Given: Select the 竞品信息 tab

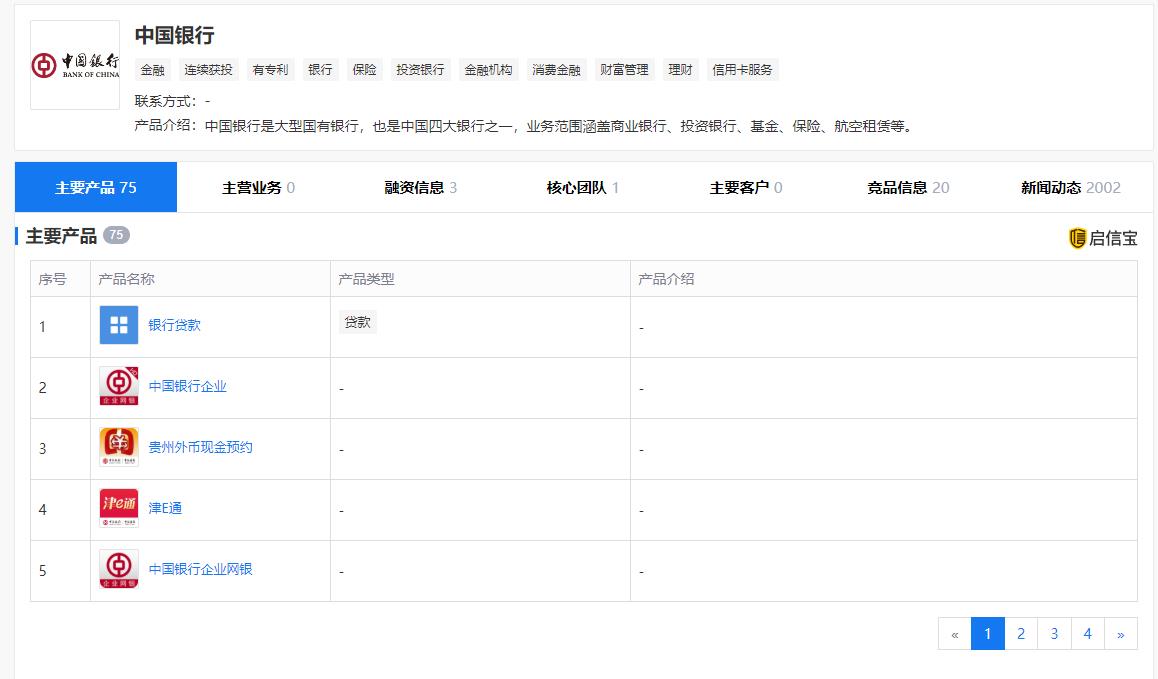Looking at the screenshot, I should (908, 188).
